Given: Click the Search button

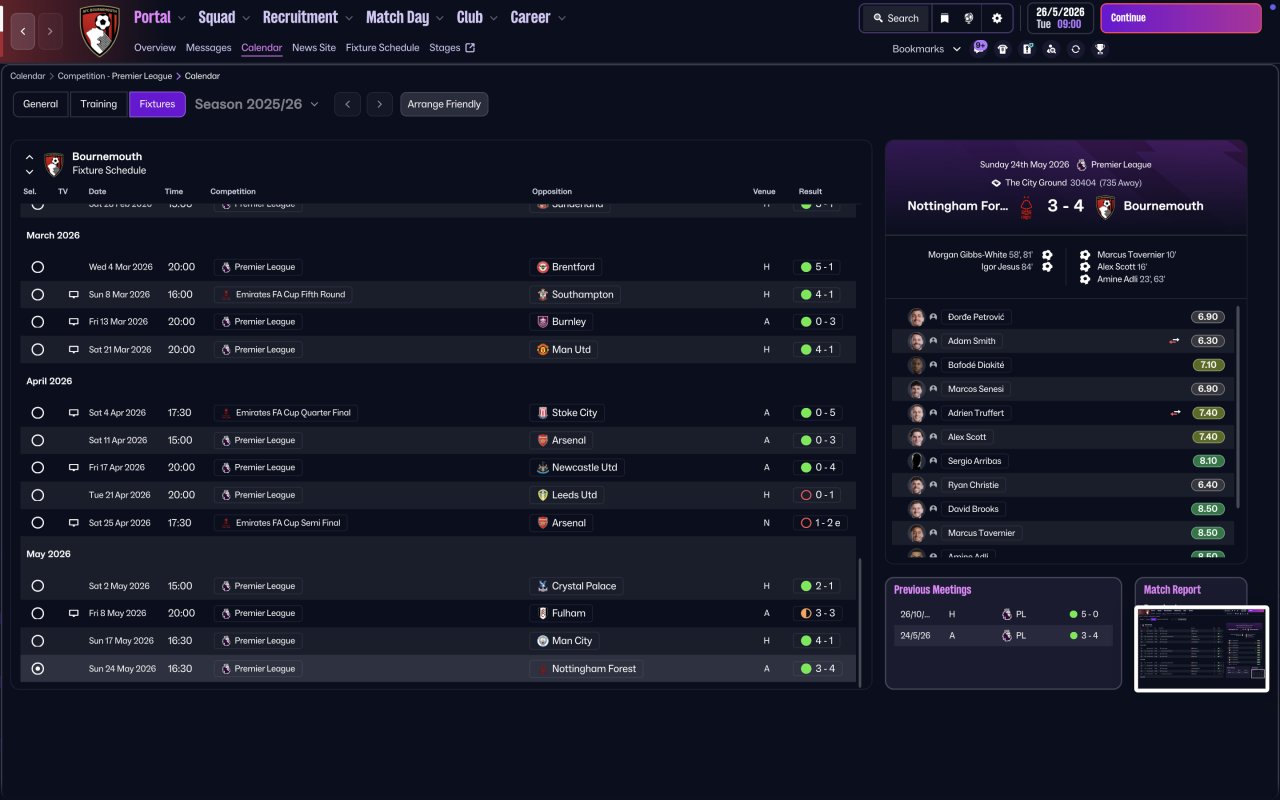Looking at the screenshot, I should point(894,18).
